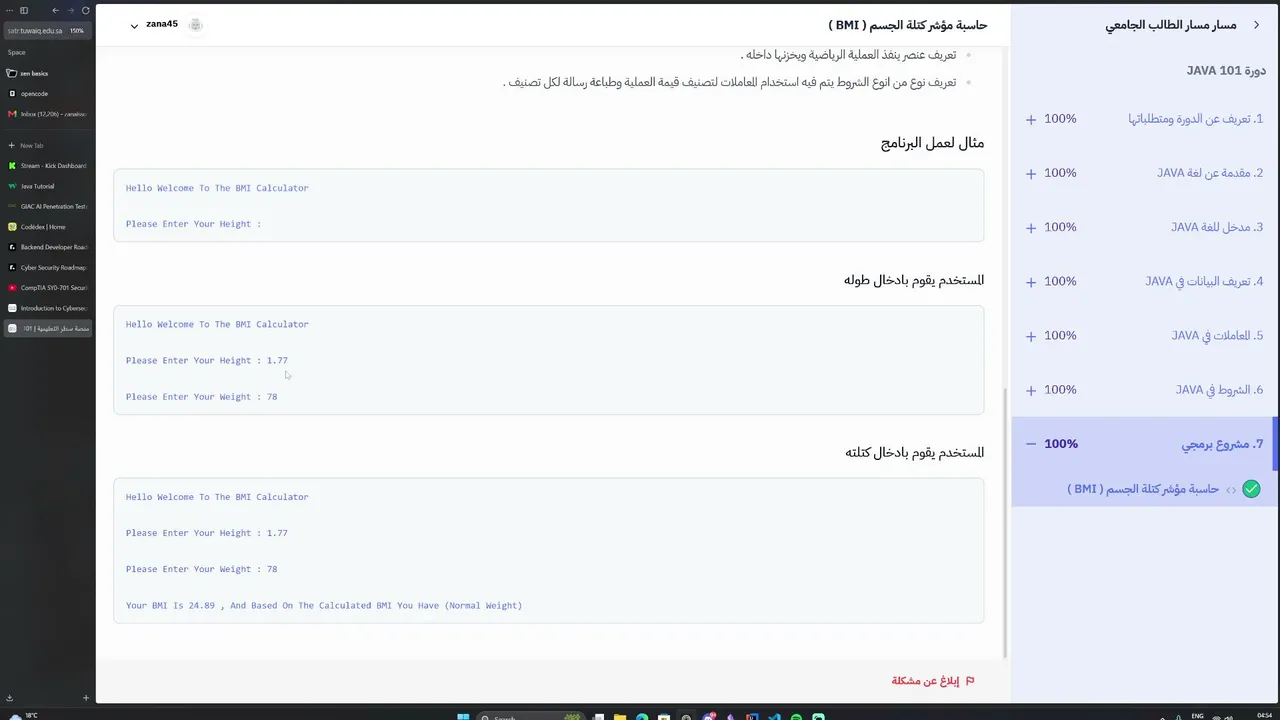Image resolution: width=1280 pixels, height=720 pixels.
Task: Click page header حاسبة مؤشر كتلة الجسم (BMI)
Action: coord(908,24)
